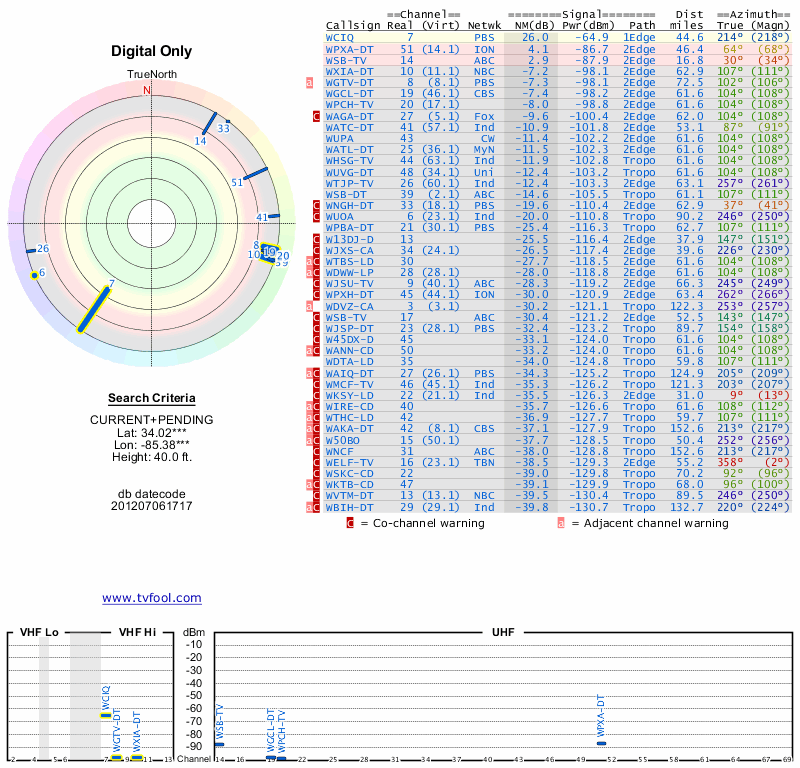800x768 pixels.
Task: Open the www.tvfool.com link
Action: click(151, 598)
